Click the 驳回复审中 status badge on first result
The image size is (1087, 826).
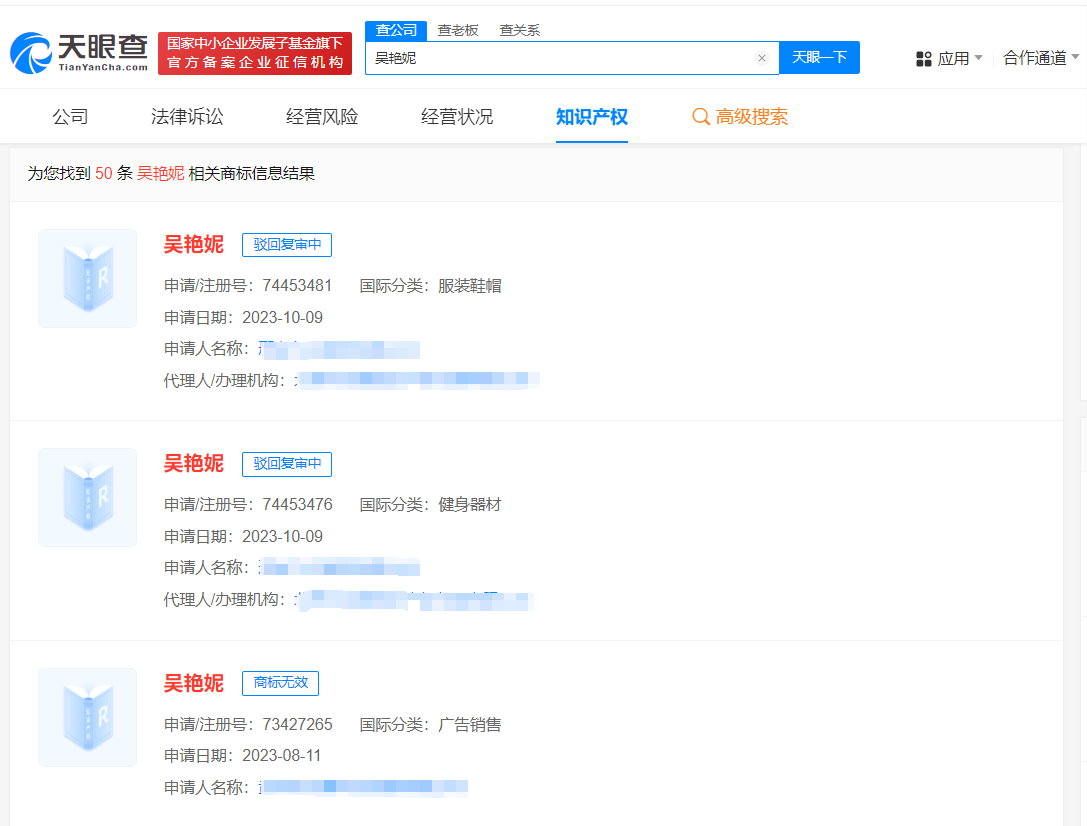pyautogui.click(x=287, y=244)
